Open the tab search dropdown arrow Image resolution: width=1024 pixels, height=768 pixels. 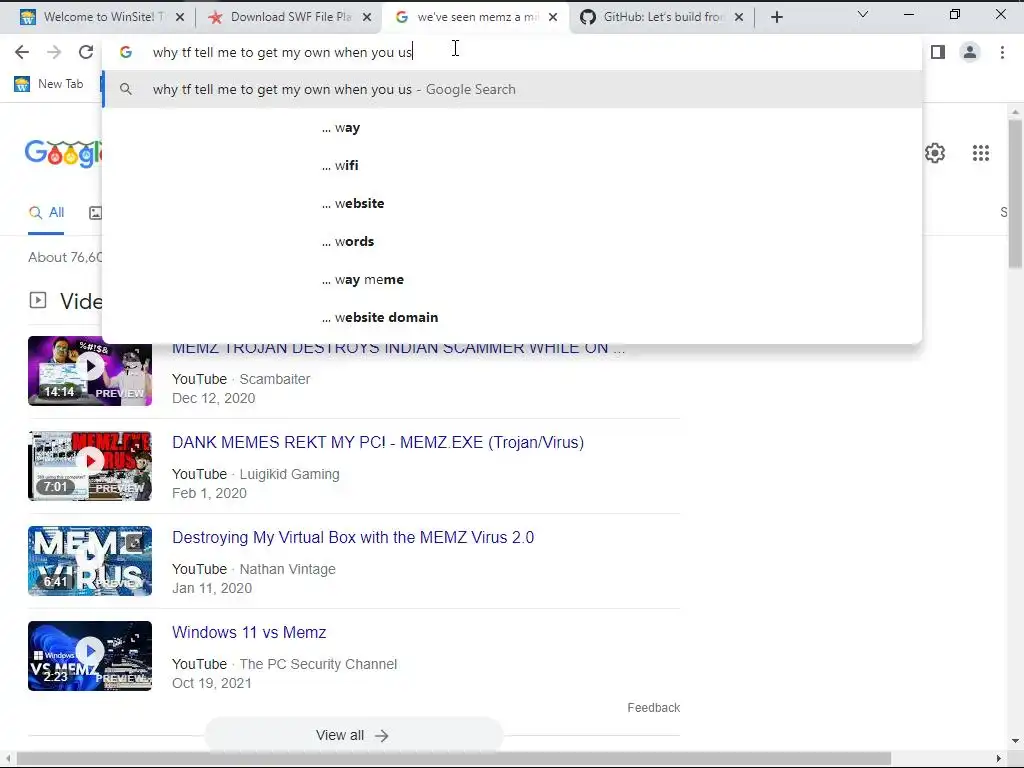point(863,14)
